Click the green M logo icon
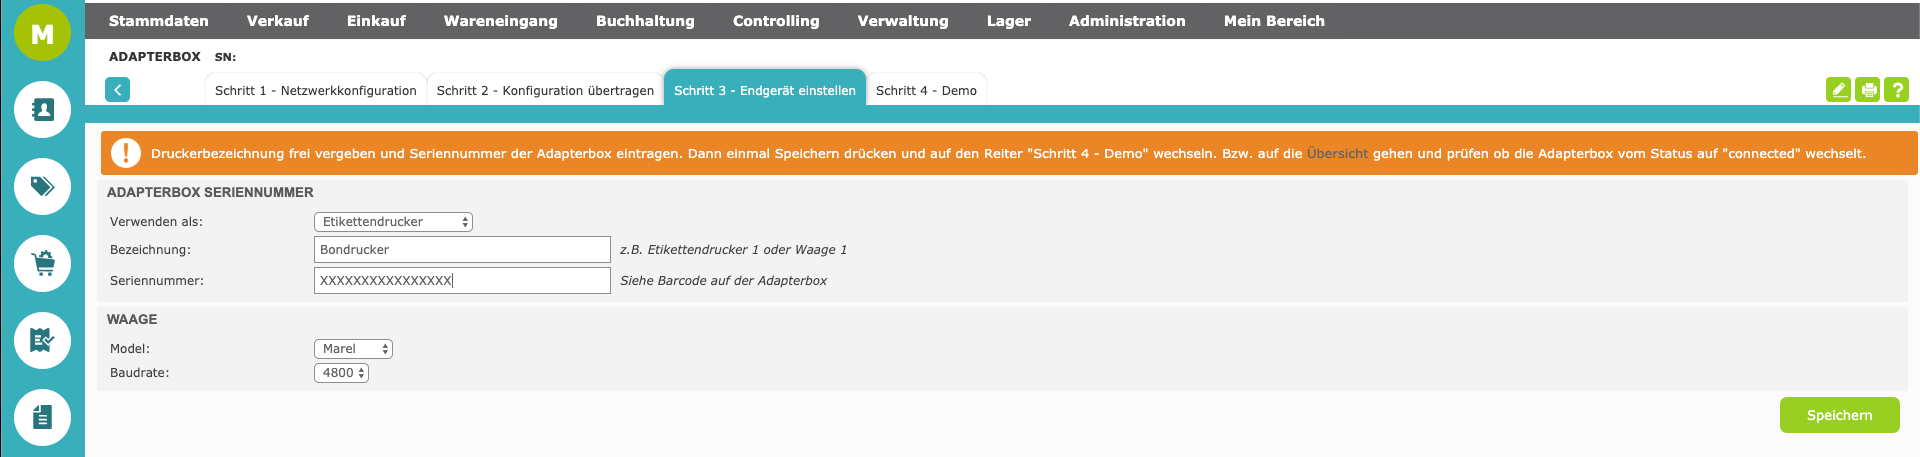Image resolution: width=1920 pixels, height=457 pixels. point(42,33)
